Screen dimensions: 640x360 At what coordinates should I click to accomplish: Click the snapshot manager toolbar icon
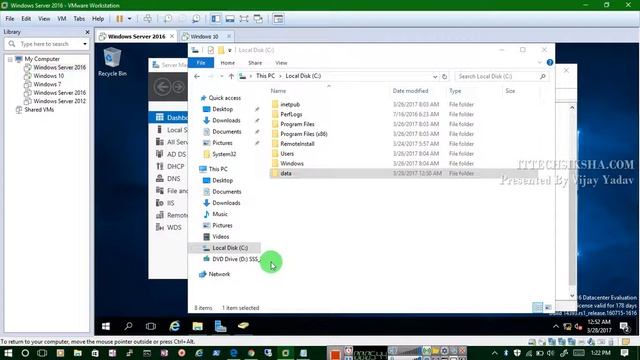(196, 19)
